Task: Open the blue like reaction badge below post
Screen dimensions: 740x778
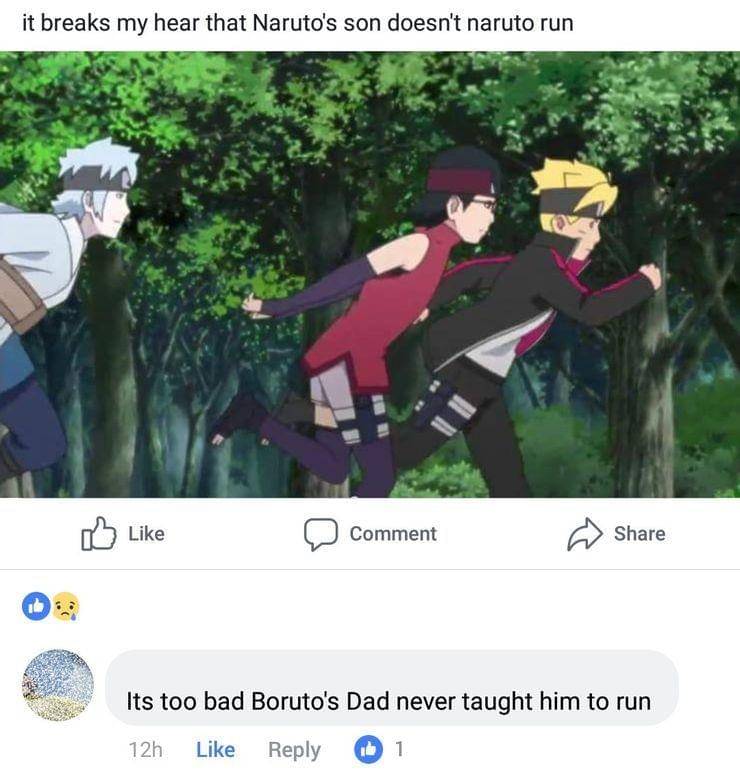Action: [x=36, y=606]
